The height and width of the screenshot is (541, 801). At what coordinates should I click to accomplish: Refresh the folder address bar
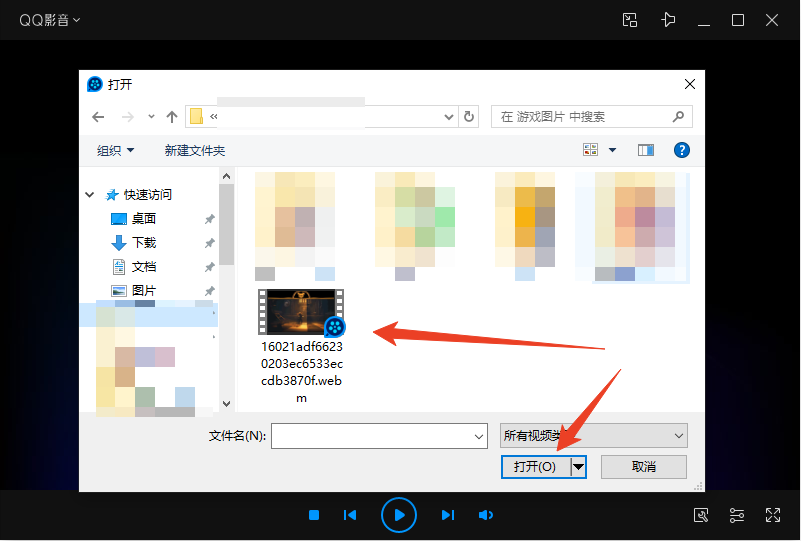[469, 117]
